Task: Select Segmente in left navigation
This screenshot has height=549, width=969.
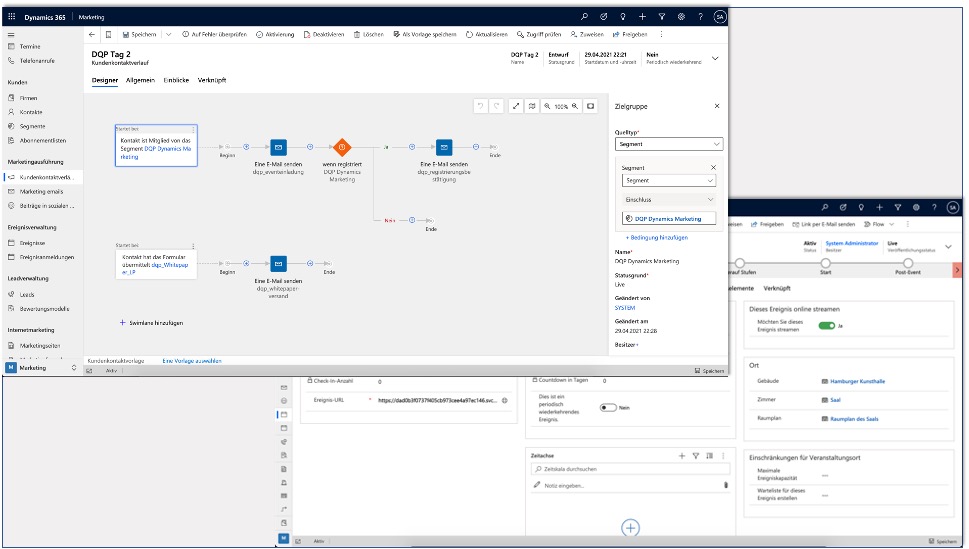Action: click(33, 126)
